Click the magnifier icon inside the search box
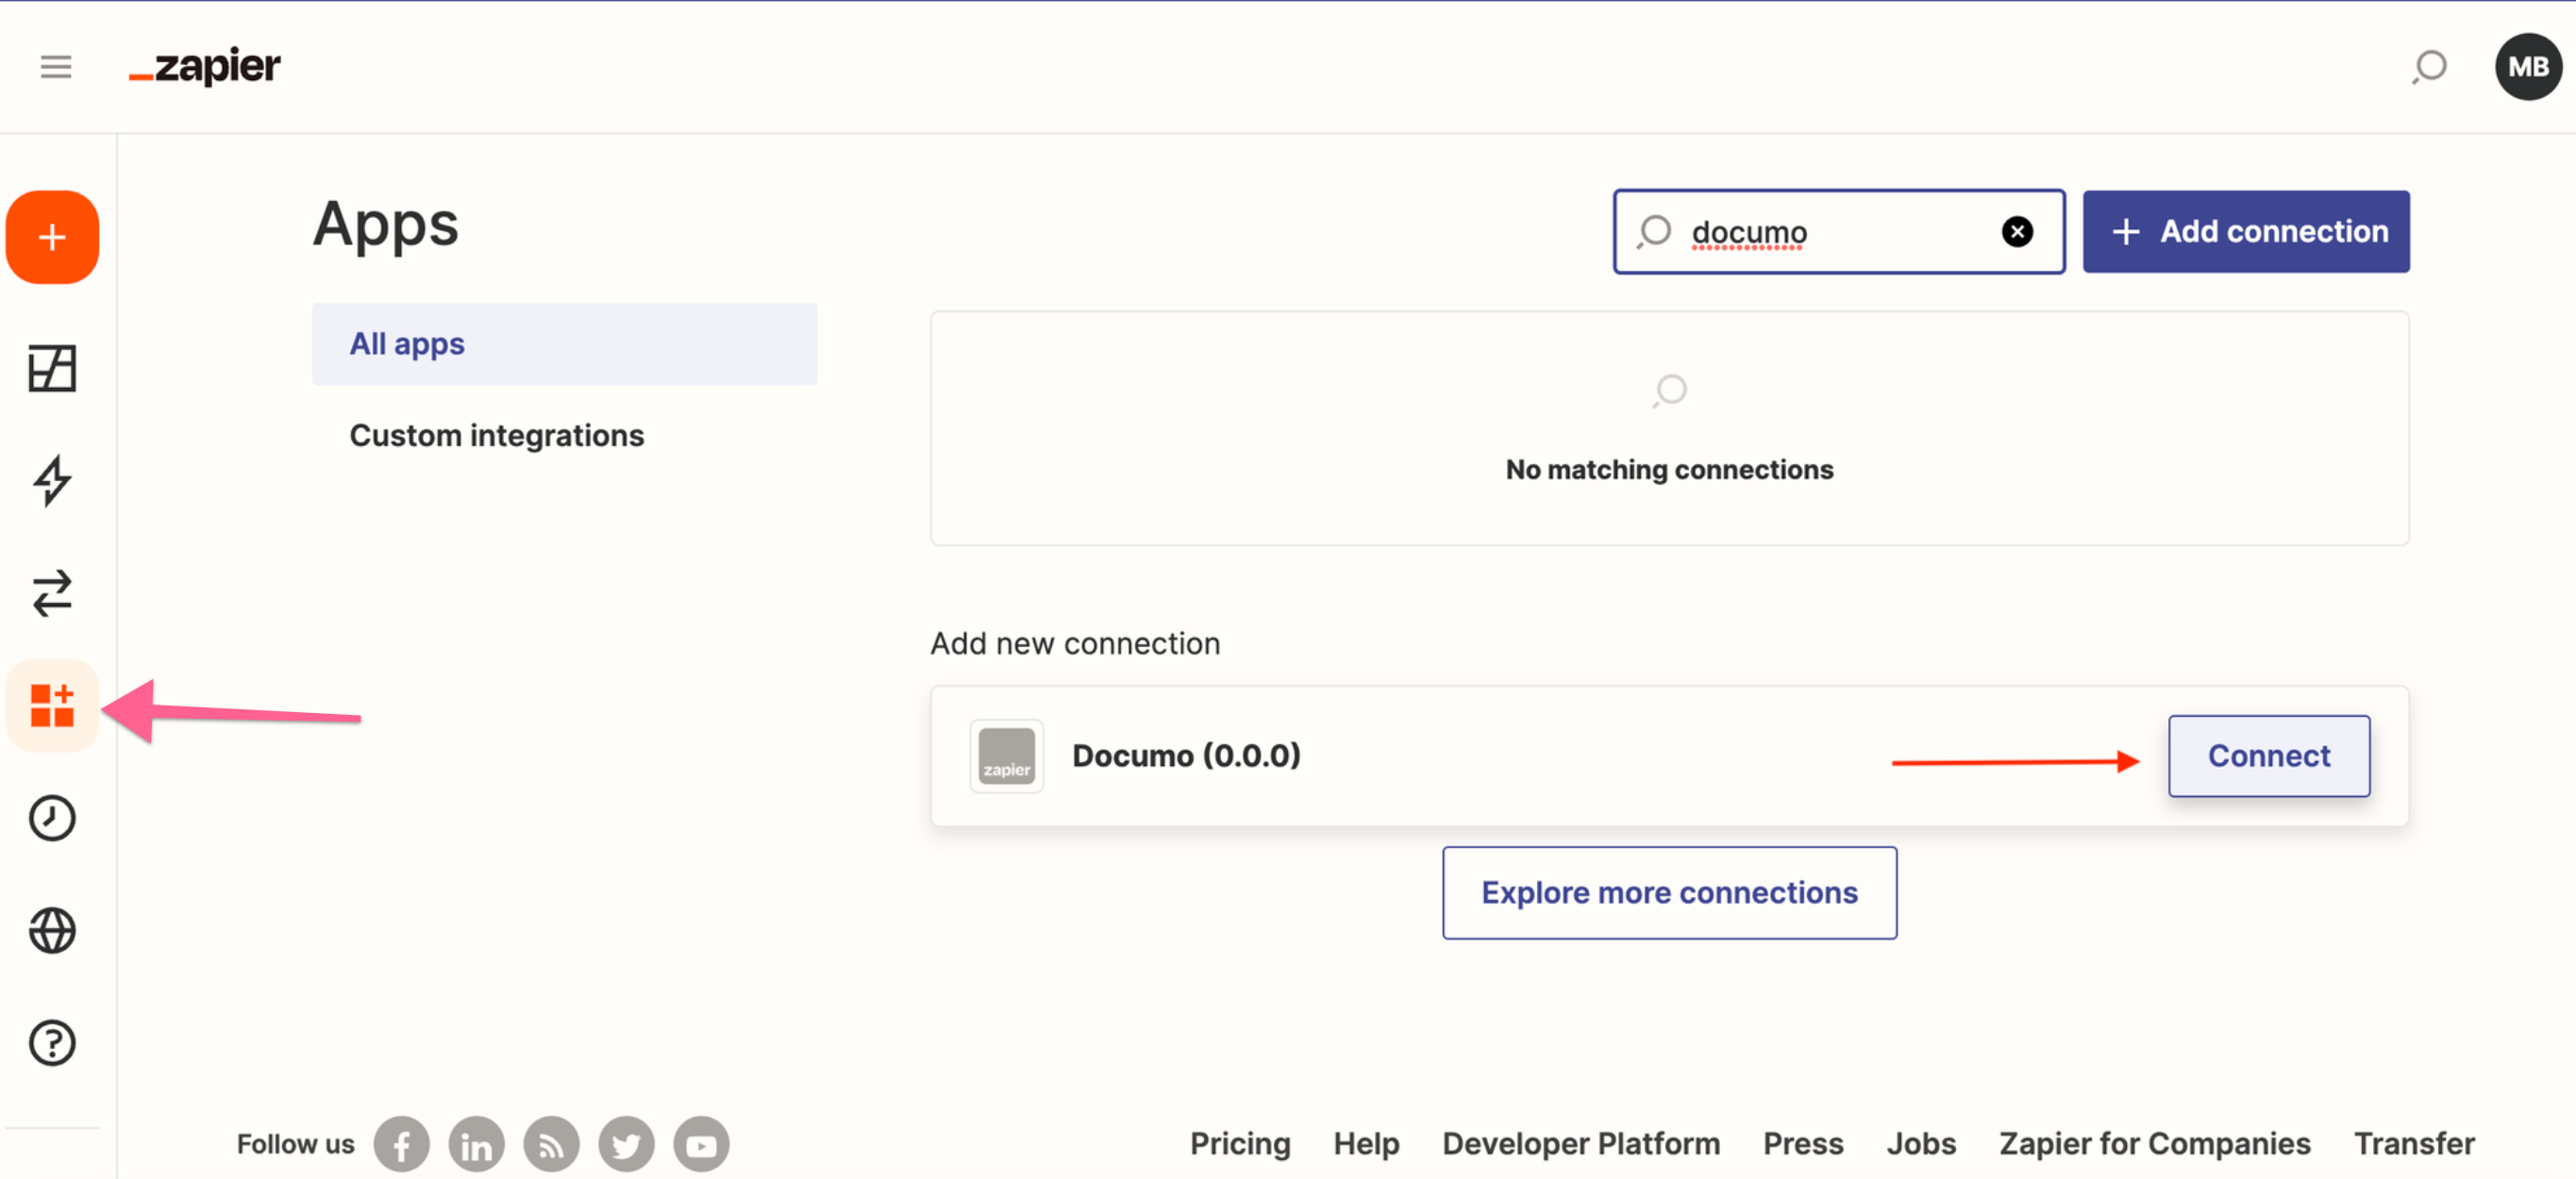Screen dimensions: 2576x1179 tap(1654, 231)
